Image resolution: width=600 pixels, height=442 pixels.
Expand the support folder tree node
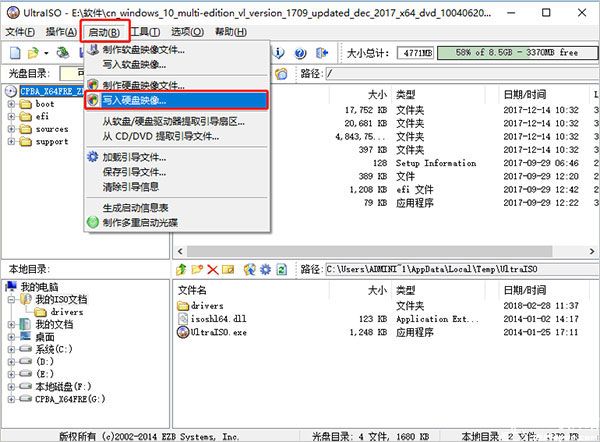click(11, 142)
